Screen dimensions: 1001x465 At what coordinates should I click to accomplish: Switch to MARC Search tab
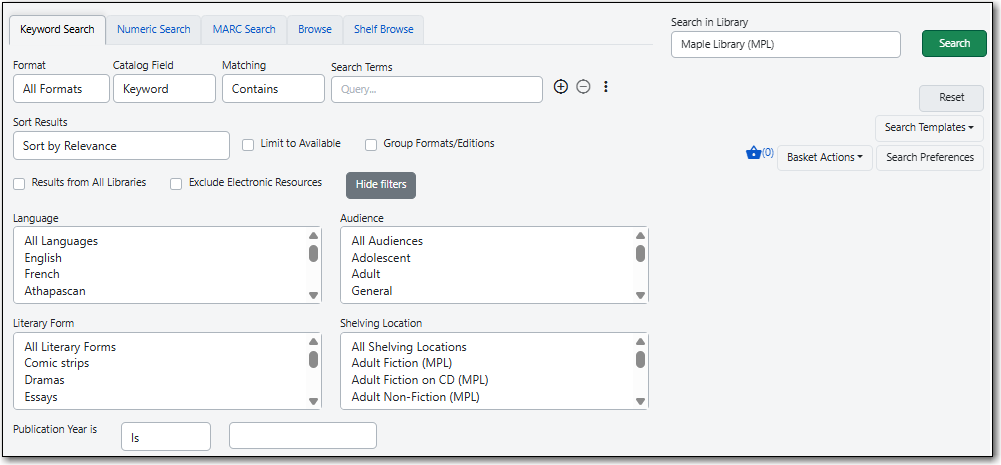(244, 29)
